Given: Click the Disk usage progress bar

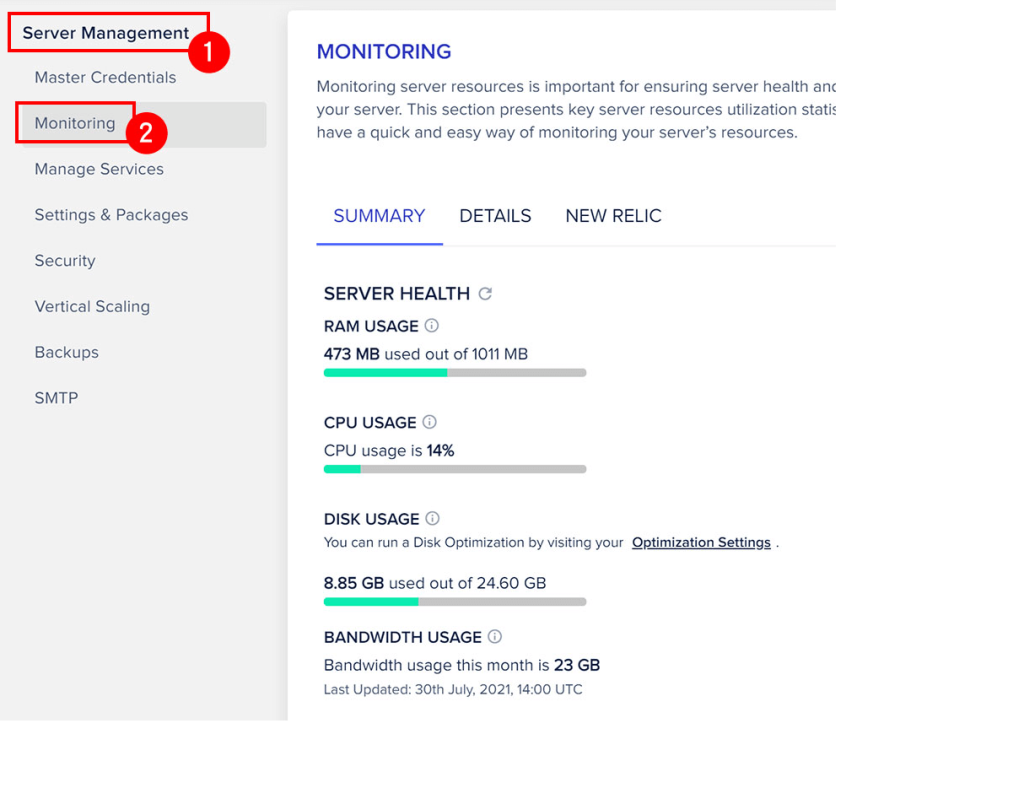Looking at the screenshot, I should coord(455,602).
